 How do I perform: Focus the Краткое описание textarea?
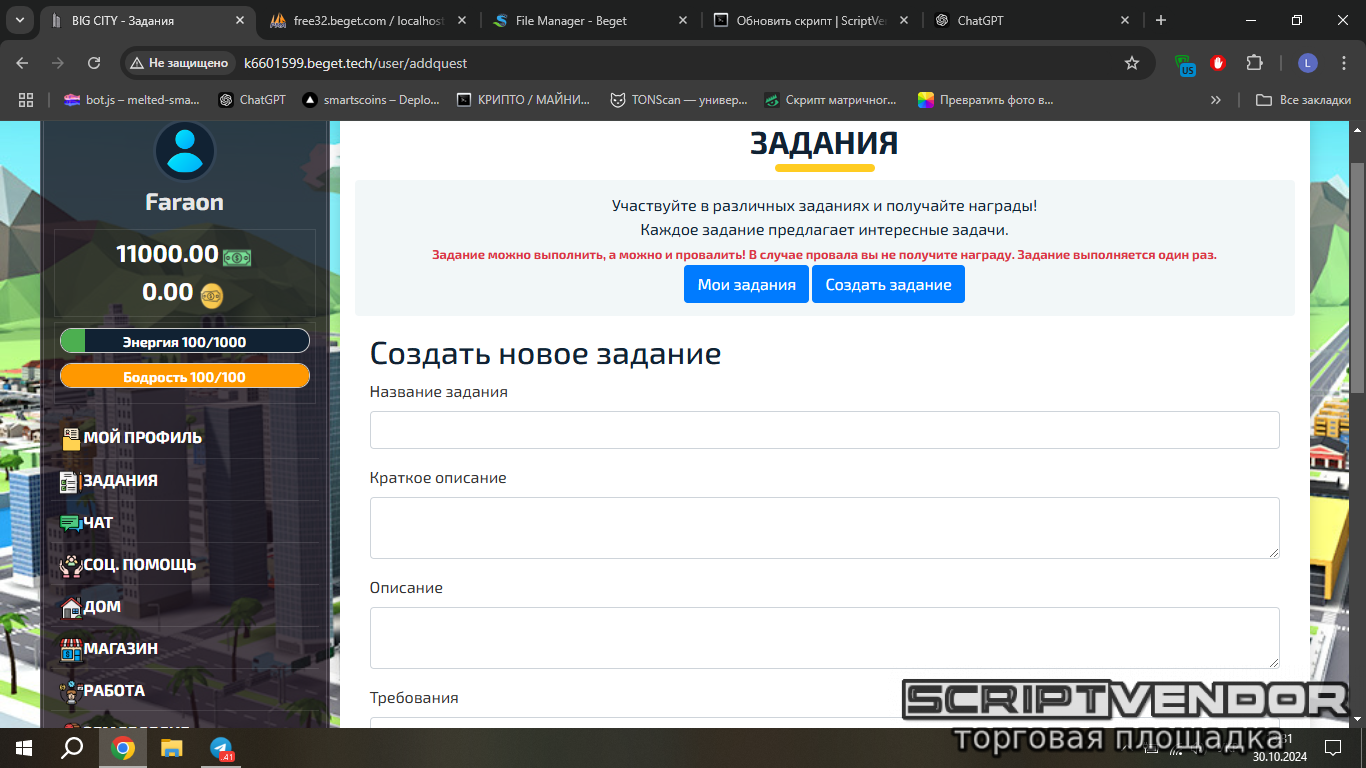tap(825, 528)
